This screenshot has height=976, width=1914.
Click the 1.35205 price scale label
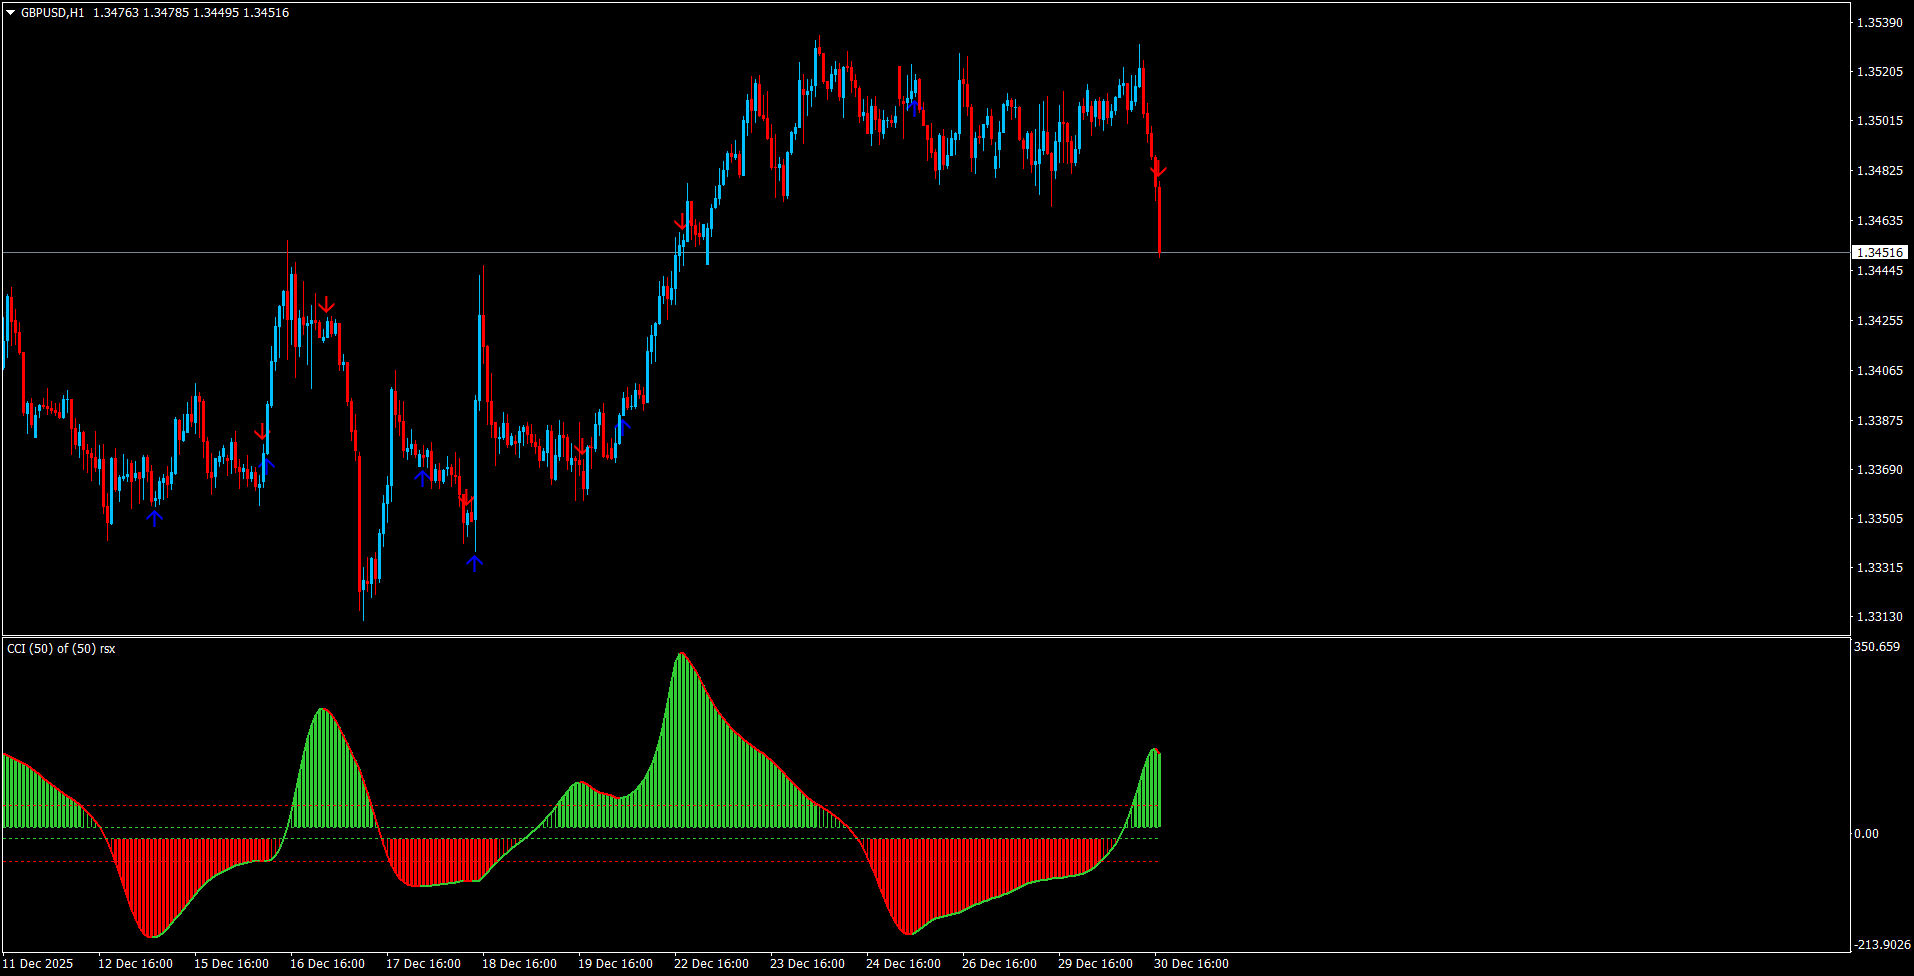[x=1880, y=72]
